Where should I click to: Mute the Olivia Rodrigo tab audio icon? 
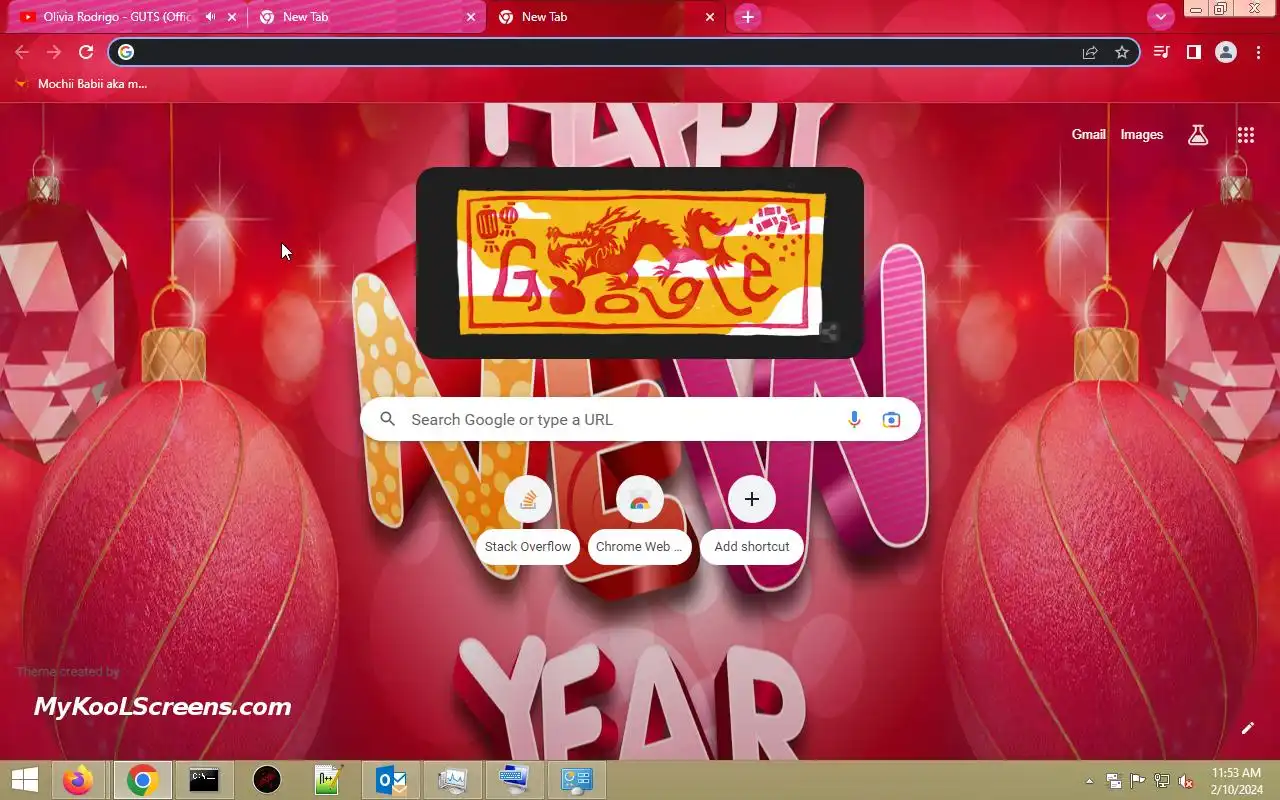[x=210, y=17]
